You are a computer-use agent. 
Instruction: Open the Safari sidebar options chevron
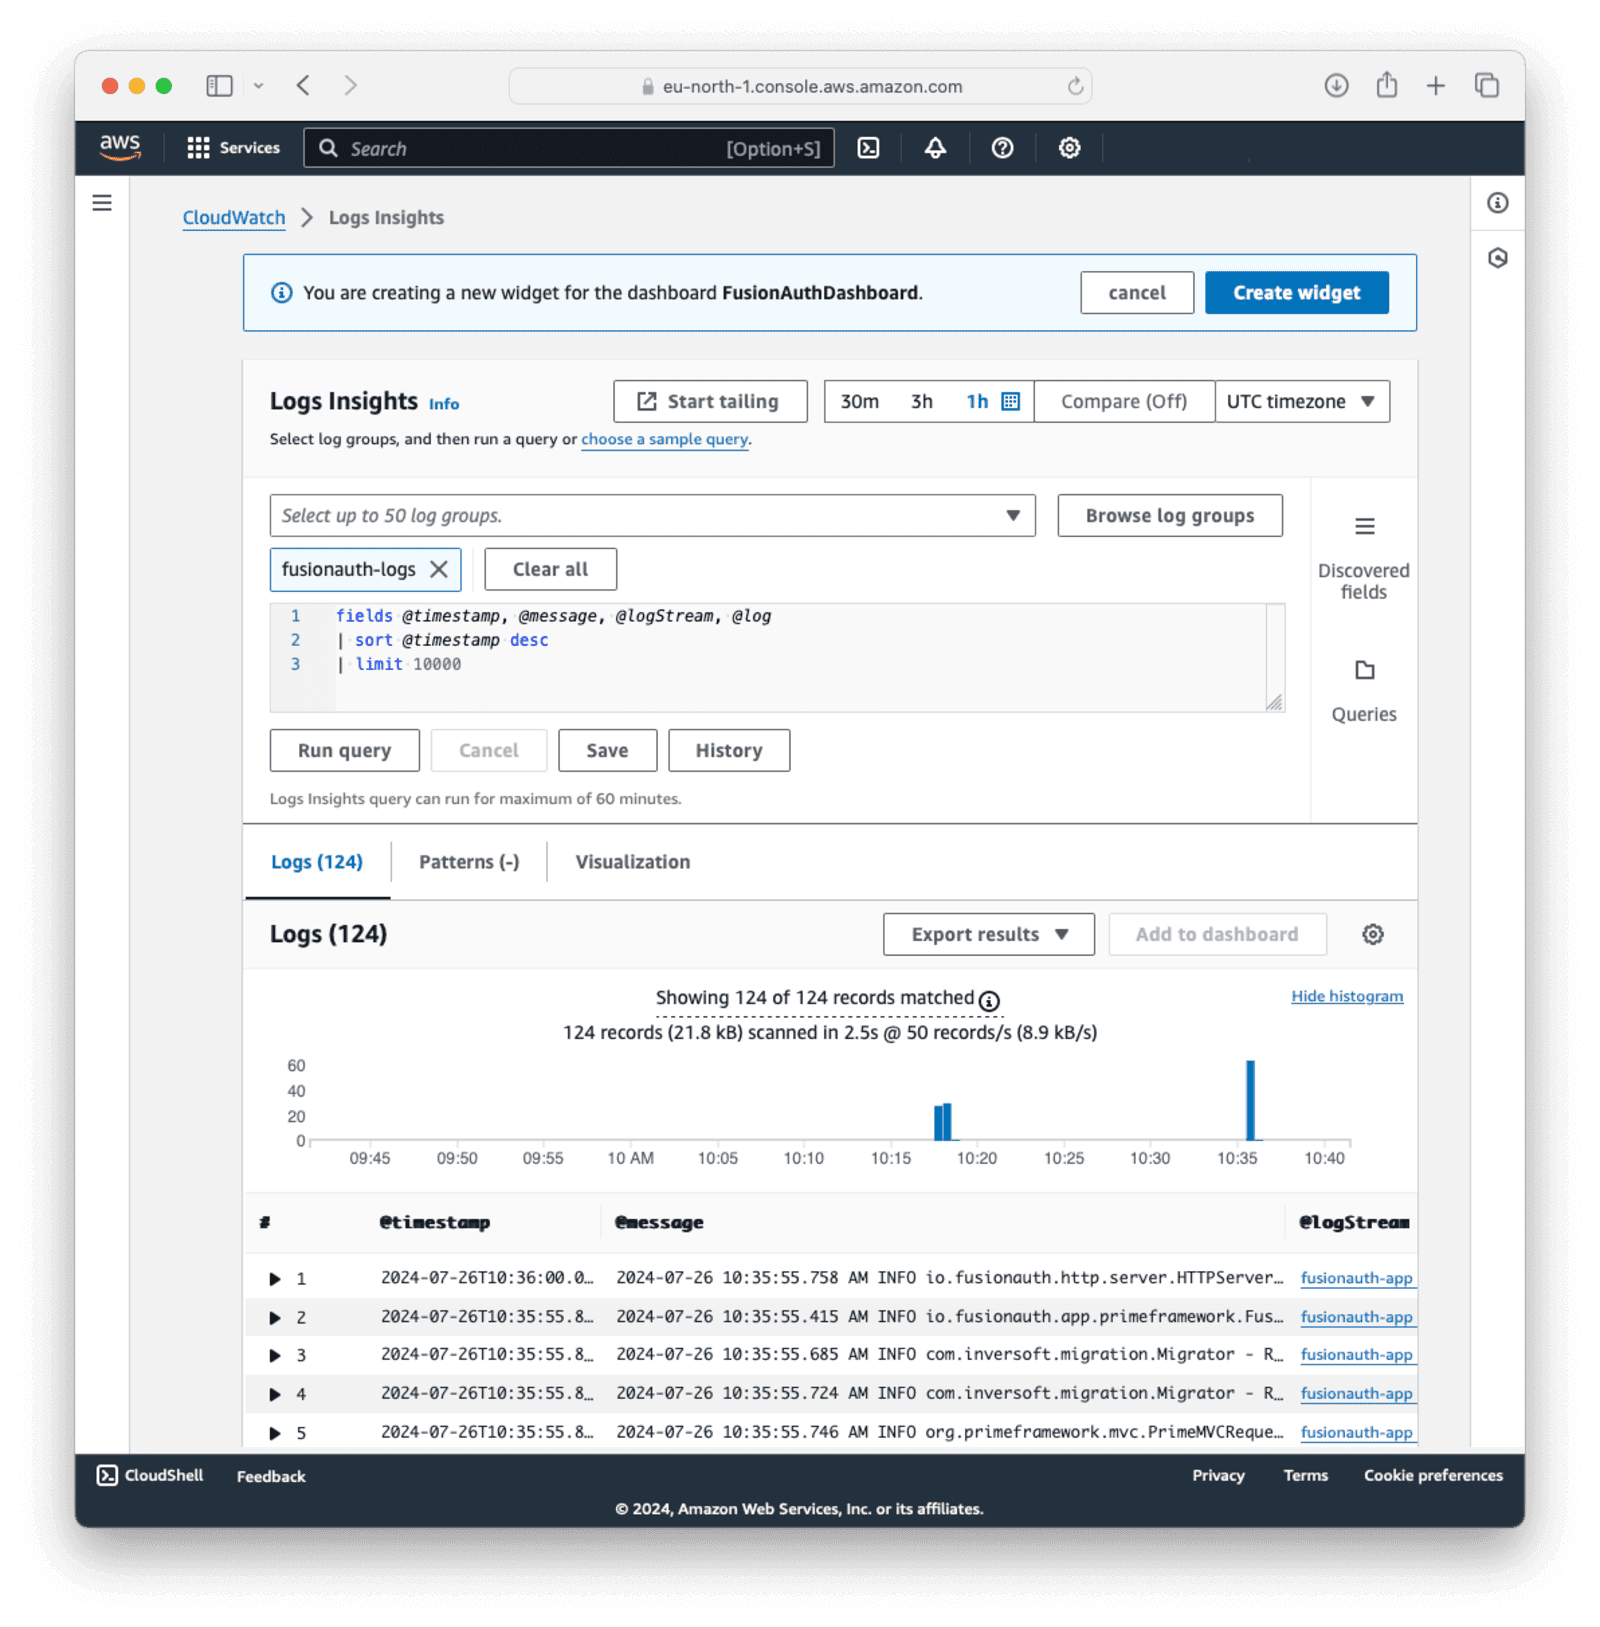click(x=258, y=86)
